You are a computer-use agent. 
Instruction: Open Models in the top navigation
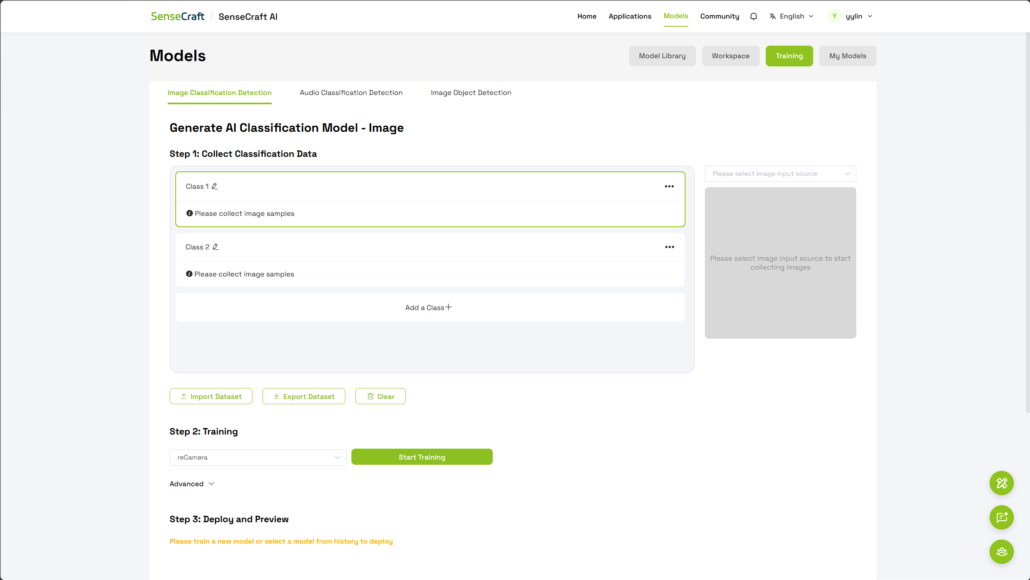click(675, 16)
